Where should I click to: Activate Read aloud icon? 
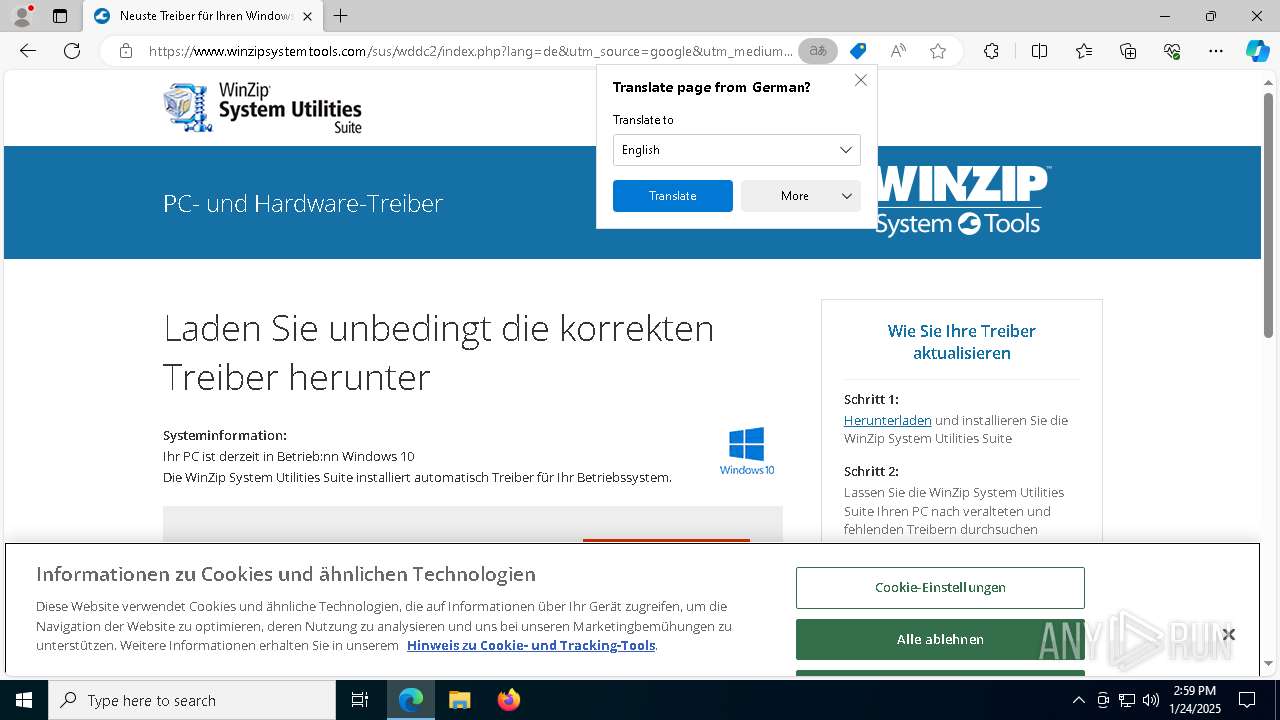(898, 51)
